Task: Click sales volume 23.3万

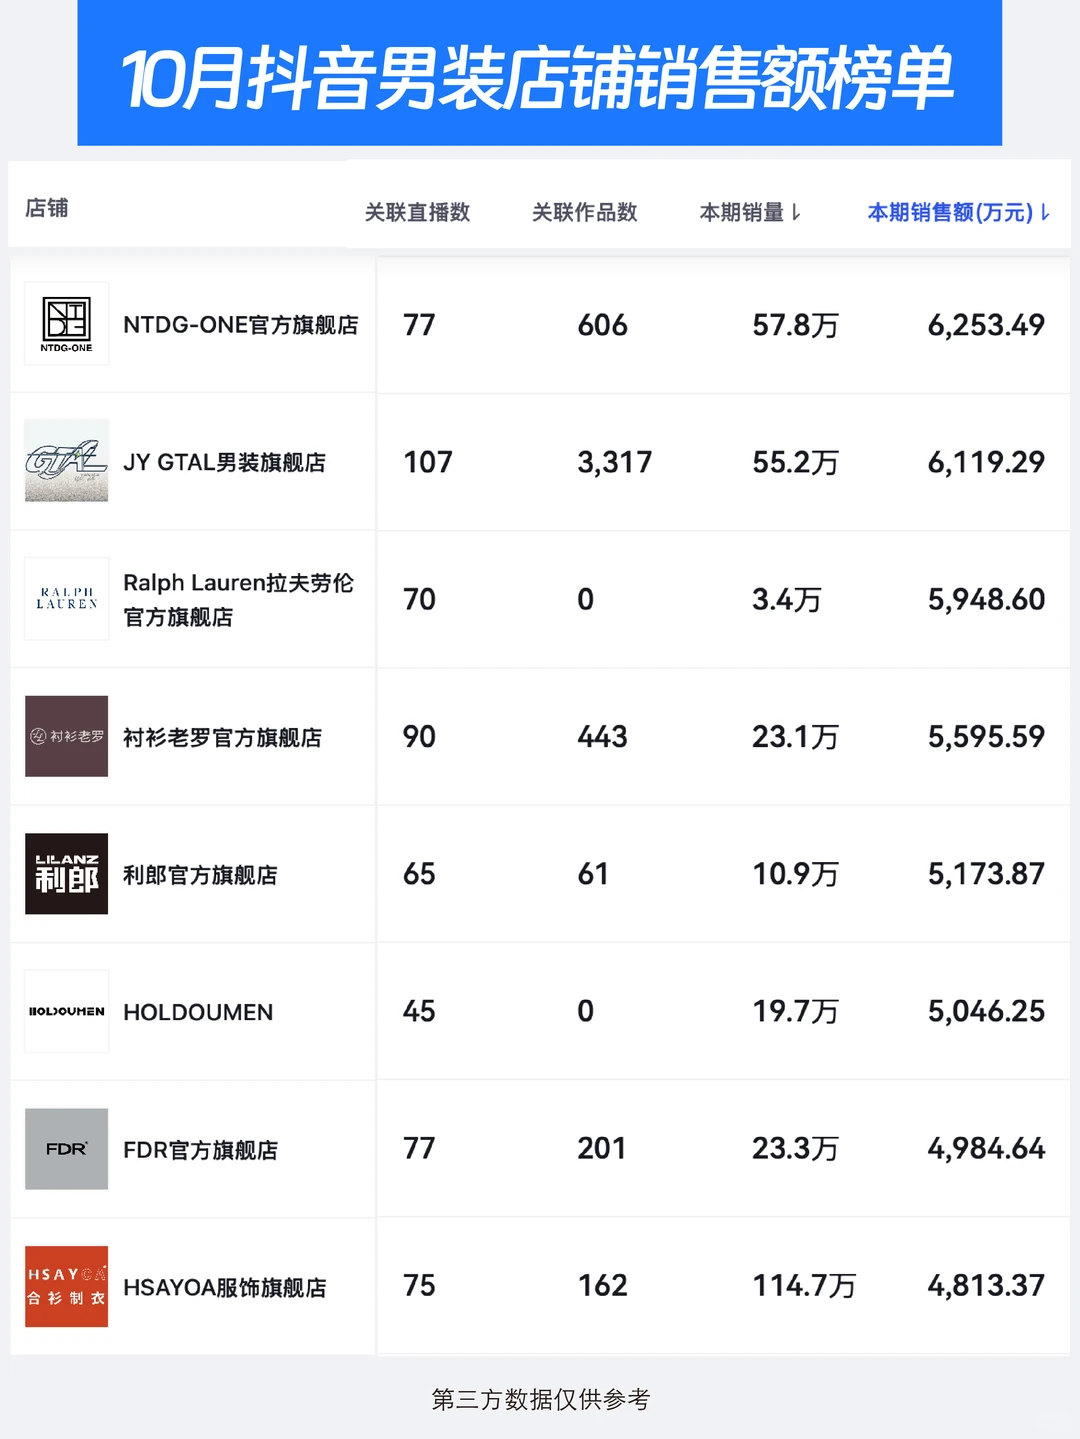Action: click(795, 1148)
